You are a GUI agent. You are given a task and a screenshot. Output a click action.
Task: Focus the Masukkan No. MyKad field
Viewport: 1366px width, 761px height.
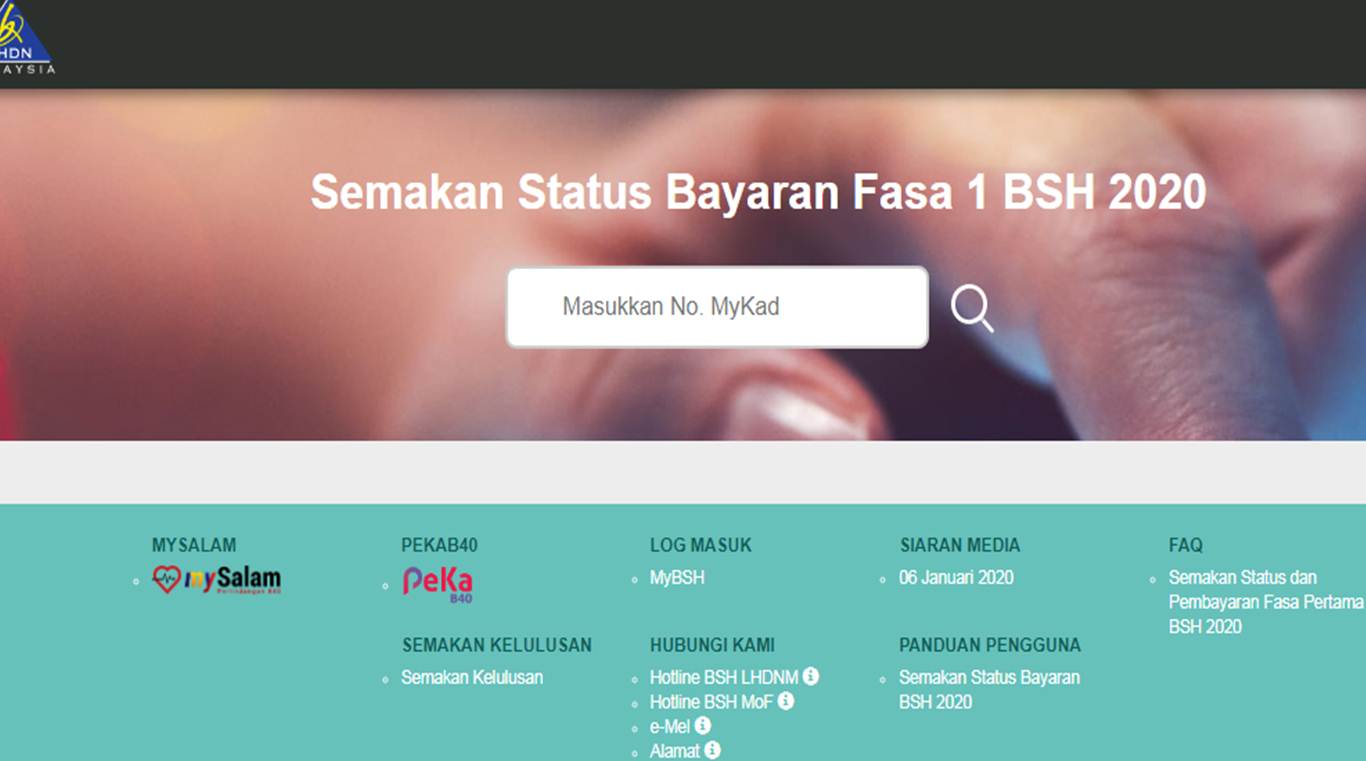click(717, 307)
